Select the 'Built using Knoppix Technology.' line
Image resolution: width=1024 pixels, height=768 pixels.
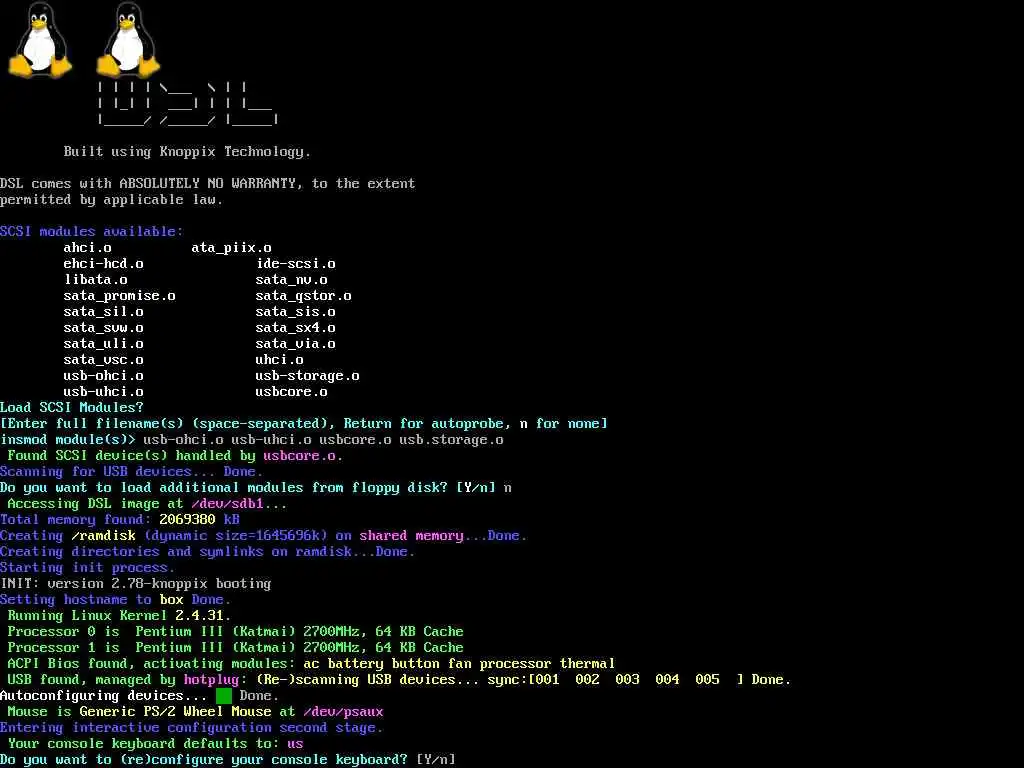187,152
